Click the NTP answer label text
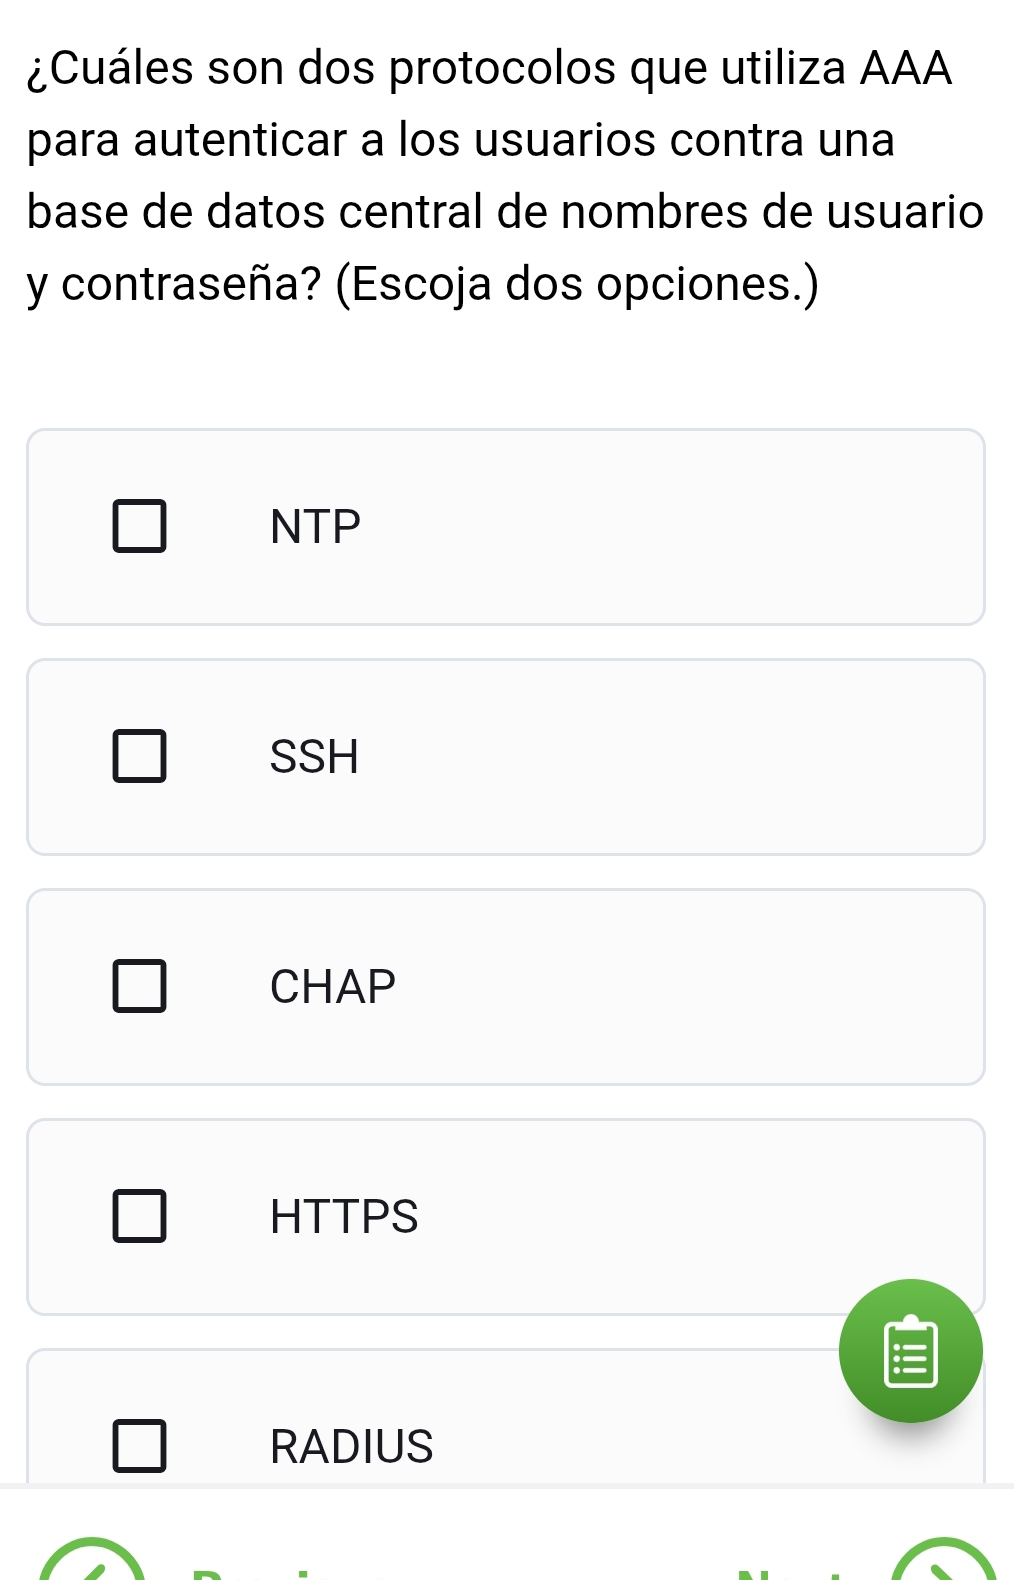 point(315,527)
